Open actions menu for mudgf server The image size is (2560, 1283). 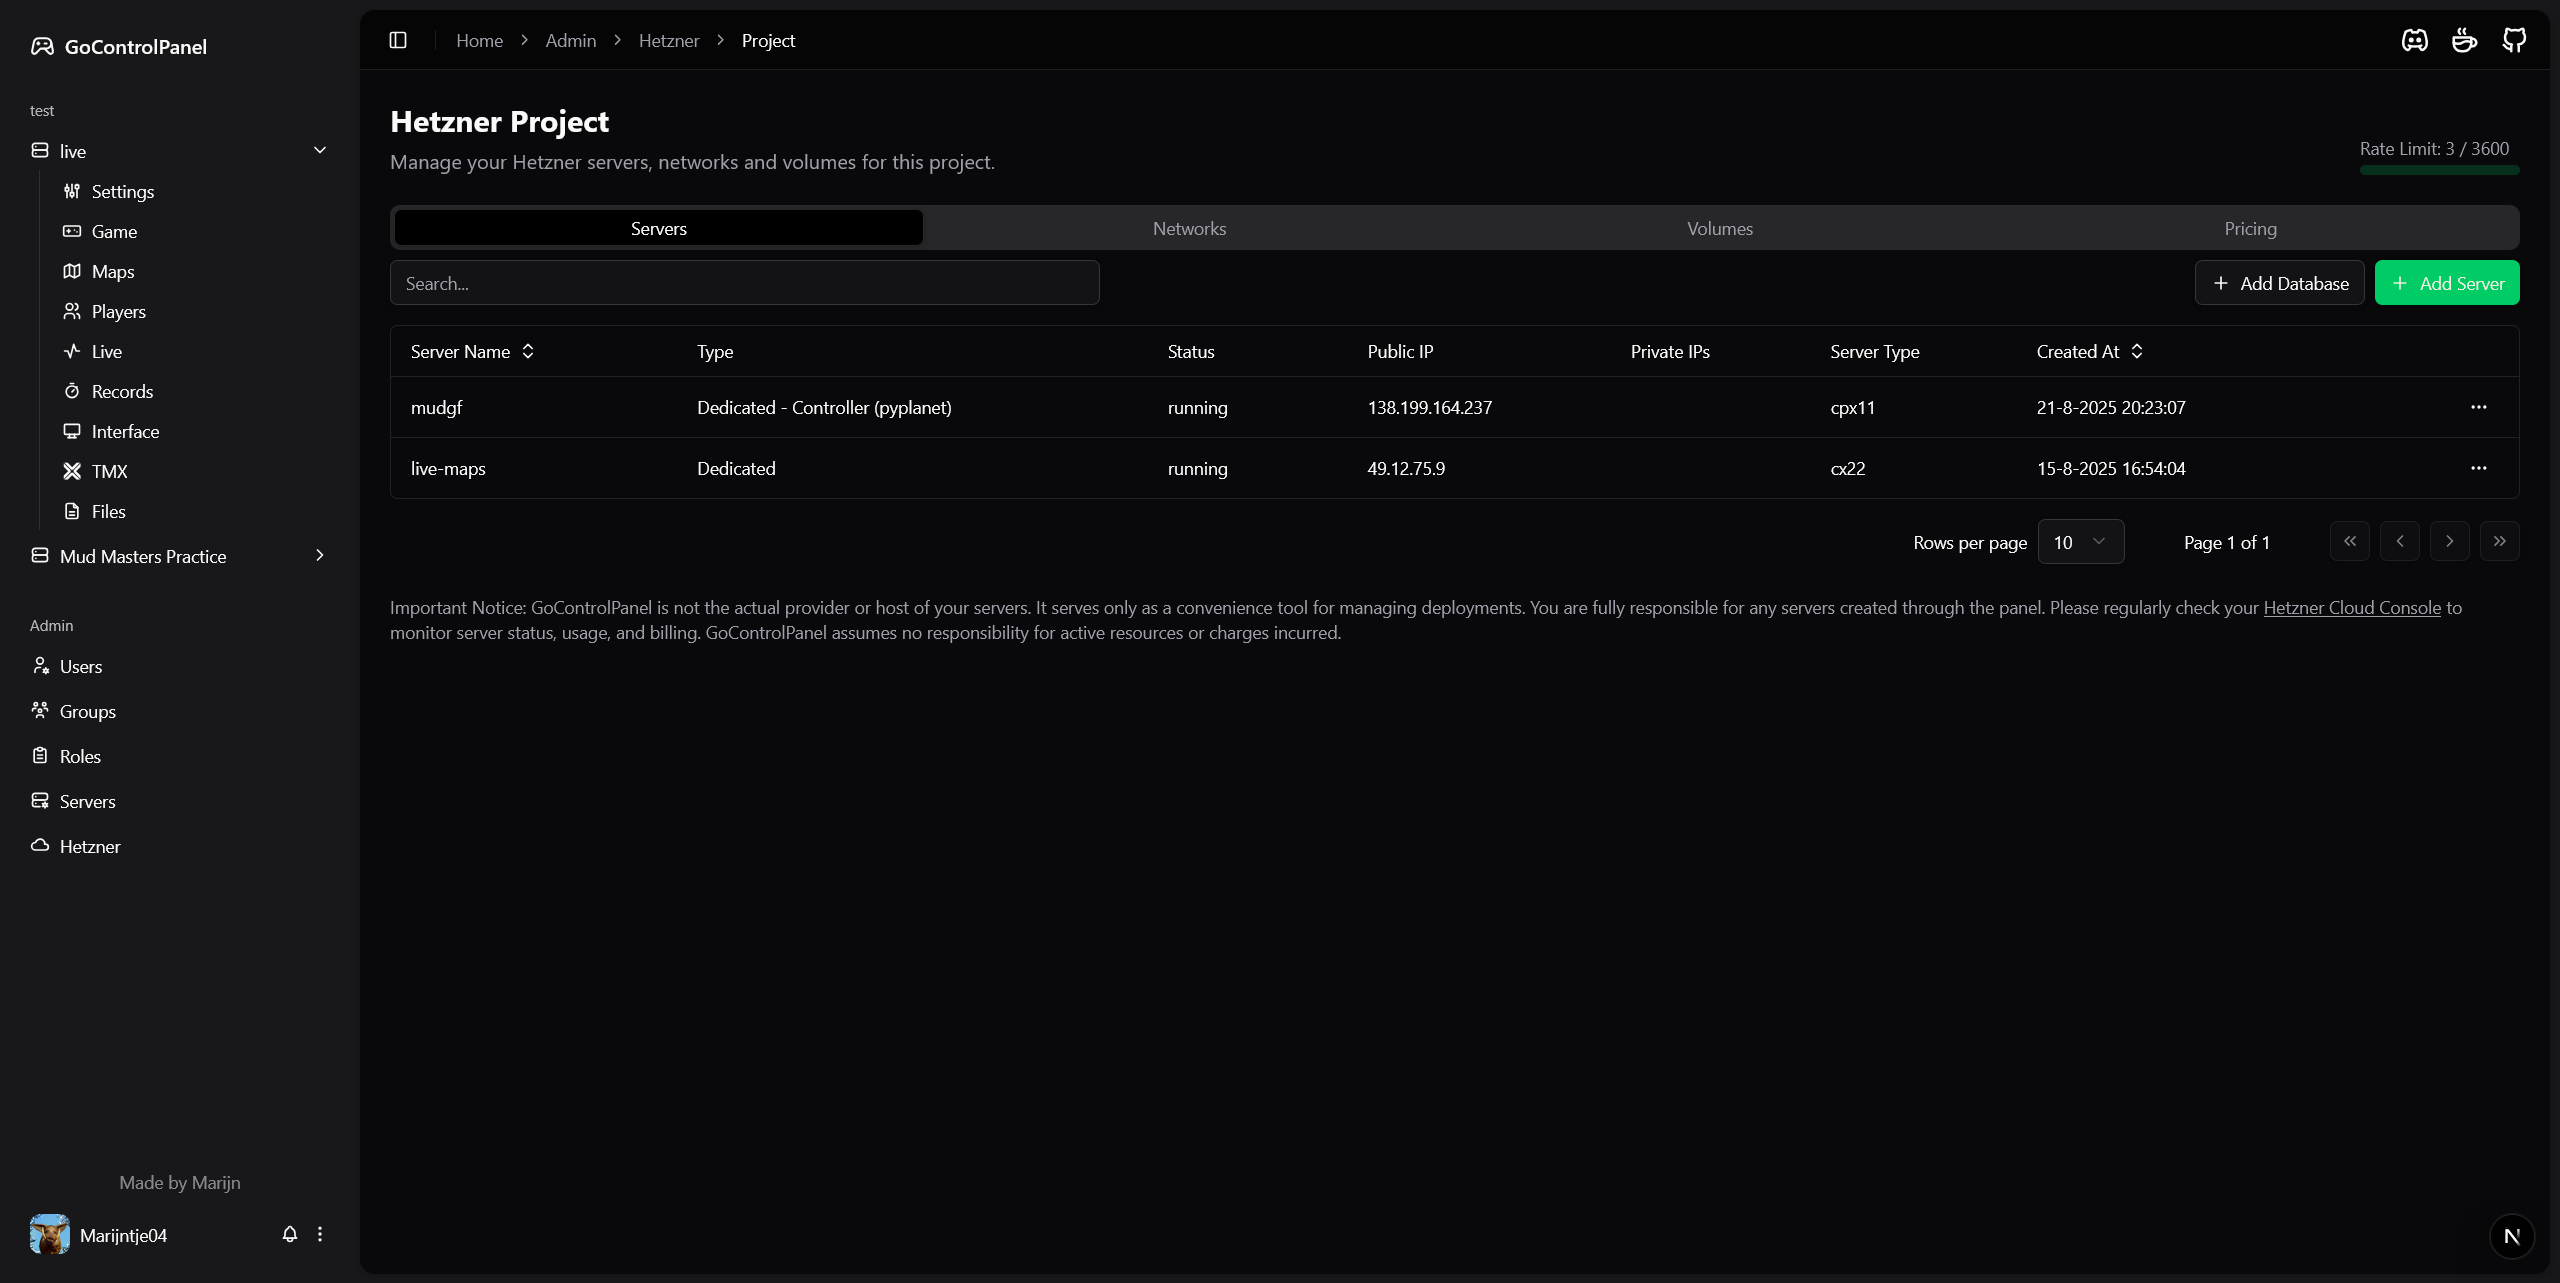[2478, 407]
